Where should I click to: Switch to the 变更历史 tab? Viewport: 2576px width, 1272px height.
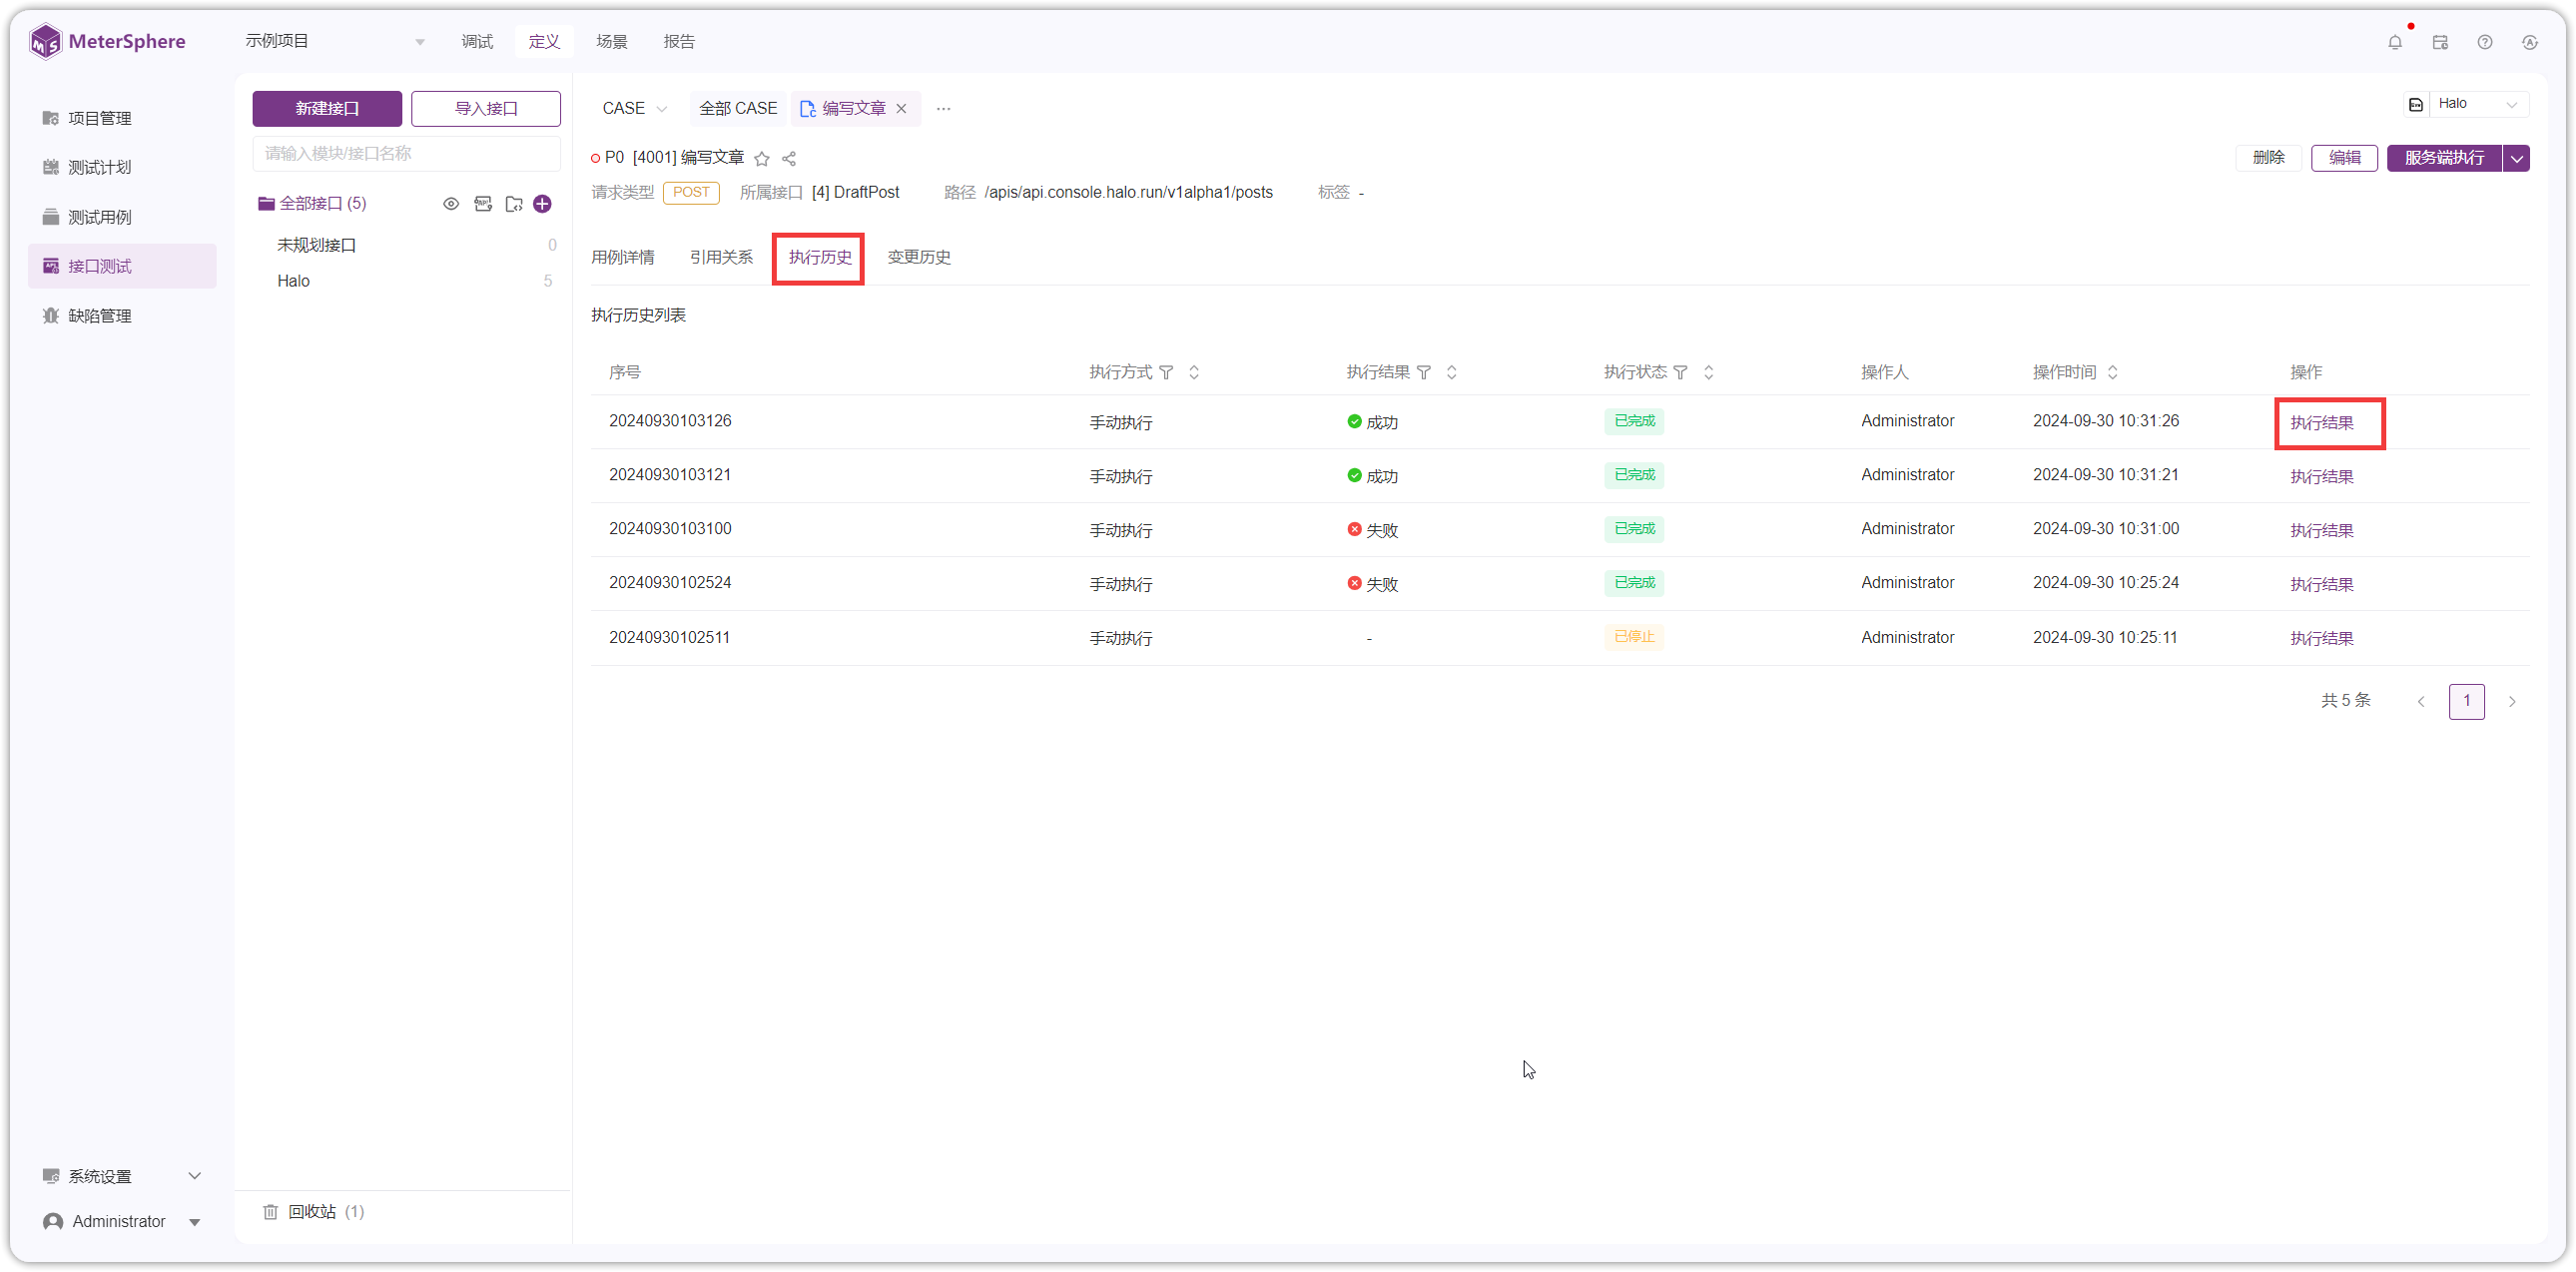click(918, 258)
